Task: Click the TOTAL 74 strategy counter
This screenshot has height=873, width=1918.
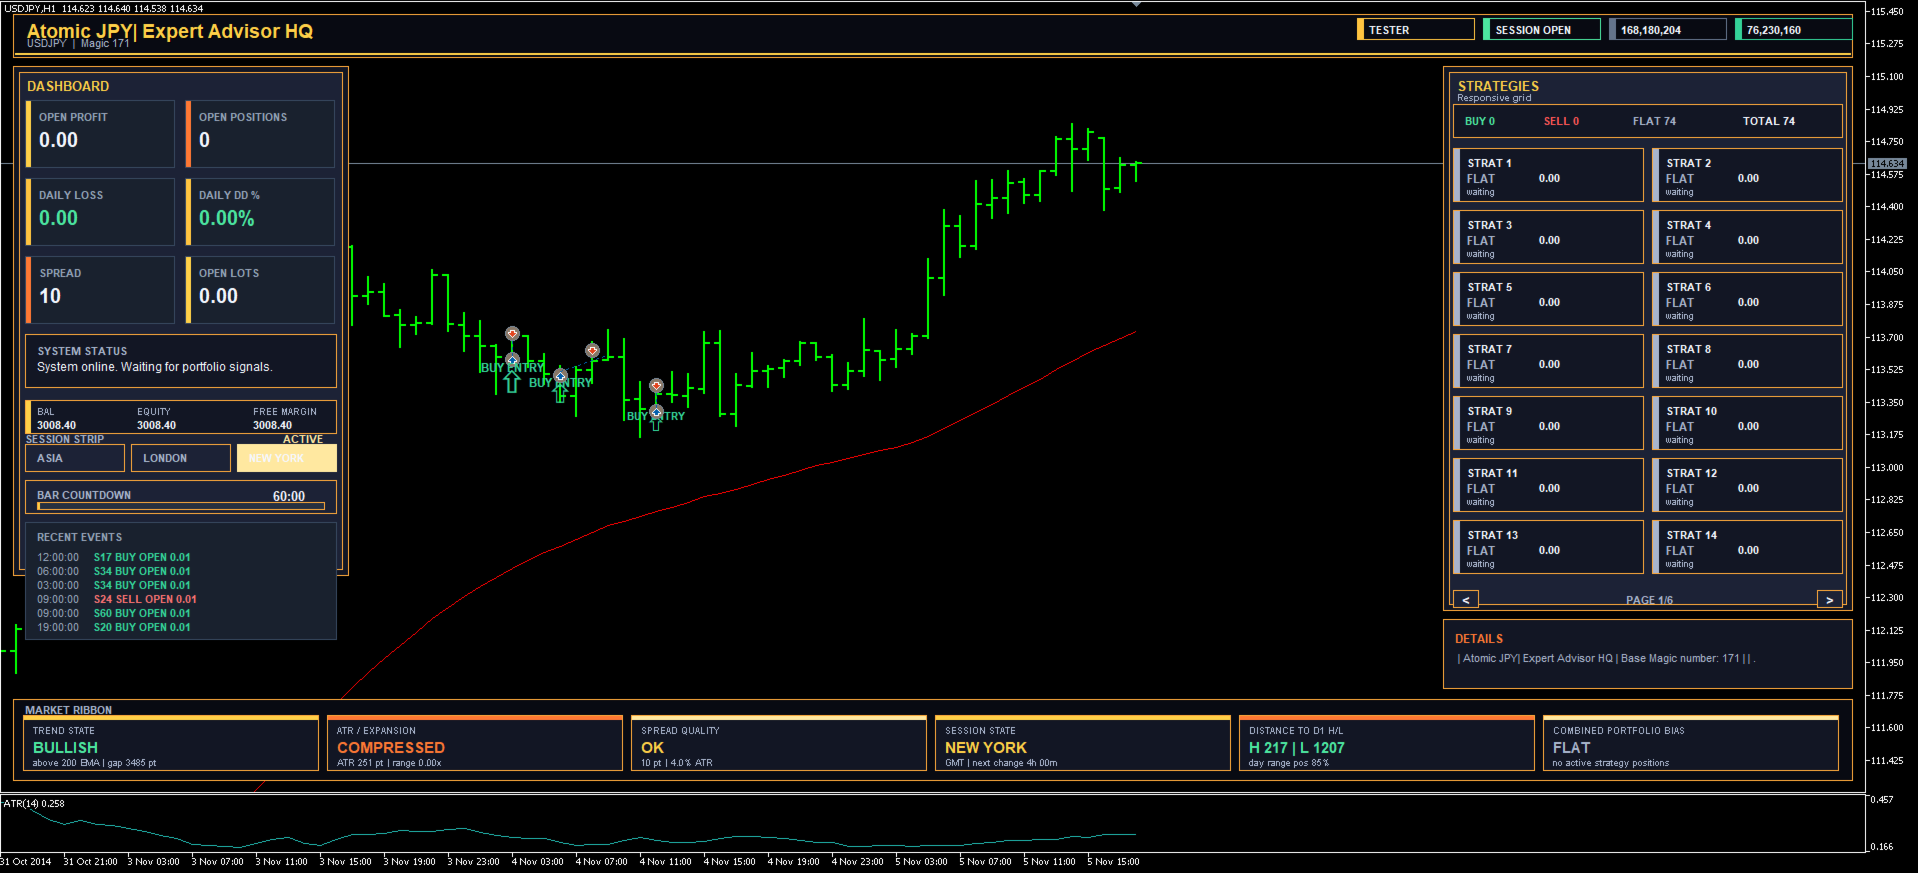Action: [x=1769, y=121]
